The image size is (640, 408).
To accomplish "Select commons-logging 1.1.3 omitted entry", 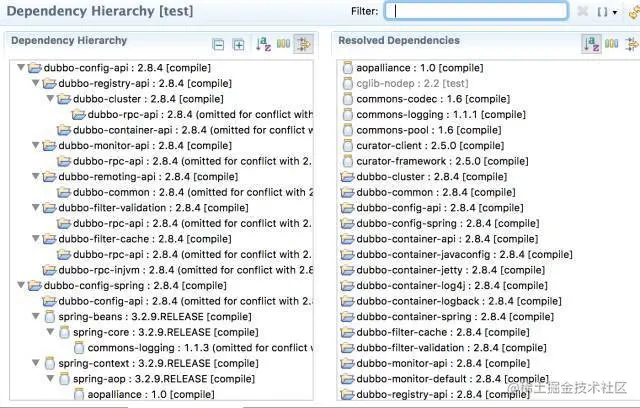I will point(193,348).
